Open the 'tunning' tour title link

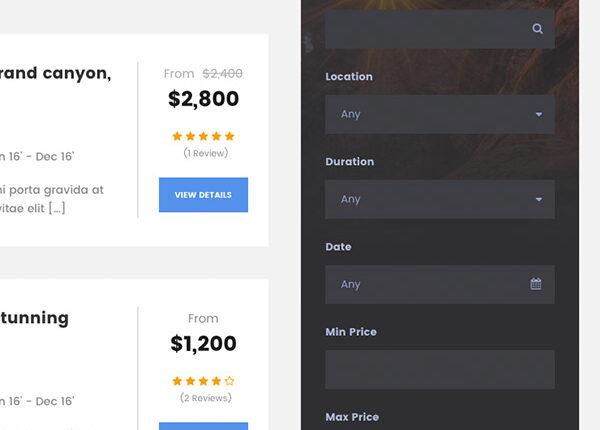[34, 318]
